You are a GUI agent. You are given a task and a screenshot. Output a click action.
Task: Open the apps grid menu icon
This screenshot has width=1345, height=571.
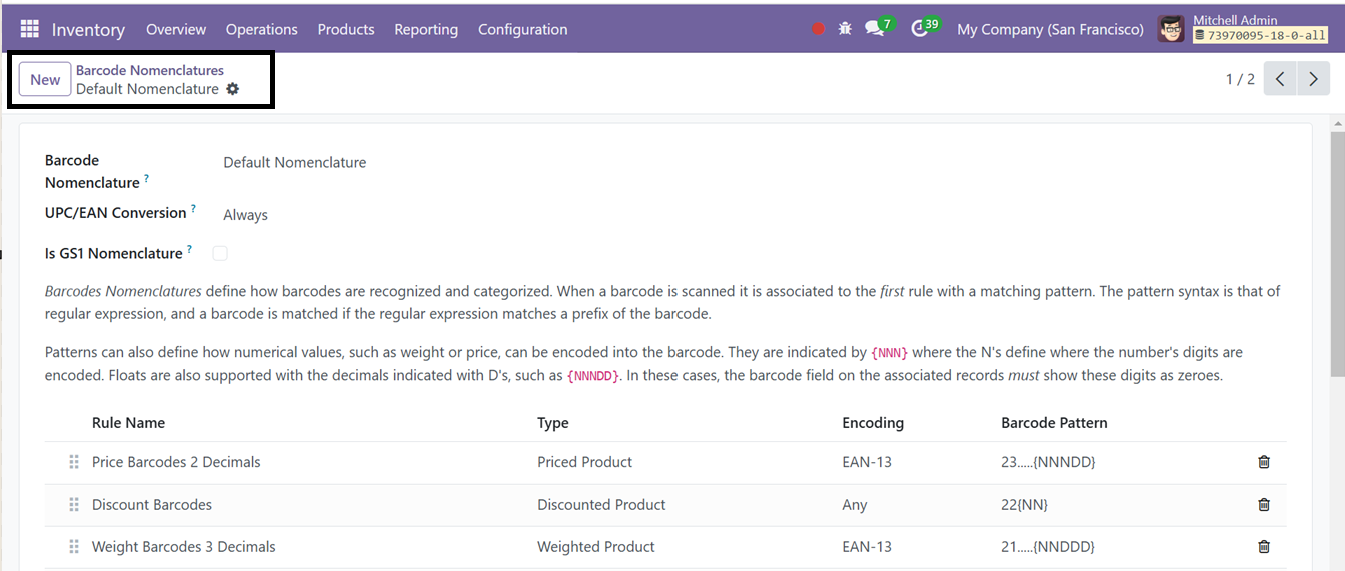coord(29,29)
